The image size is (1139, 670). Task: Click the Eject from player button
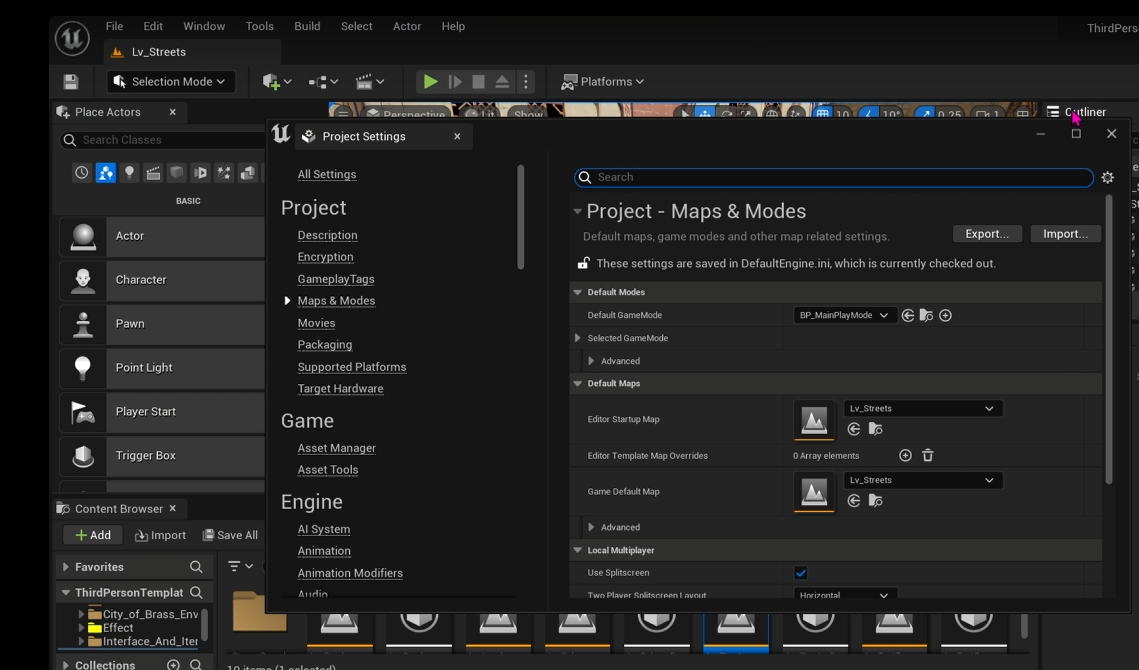pyautogui.click(x=502, y=81)
